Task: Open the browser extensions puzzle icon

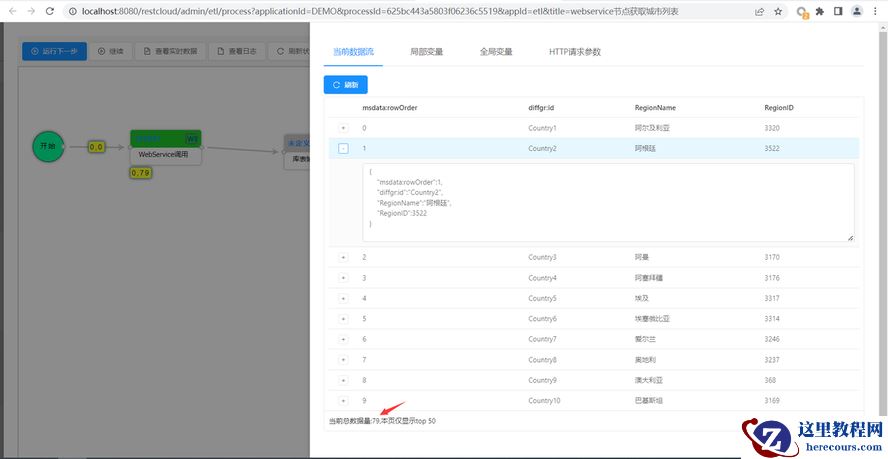Action: (x=820, y=11)
